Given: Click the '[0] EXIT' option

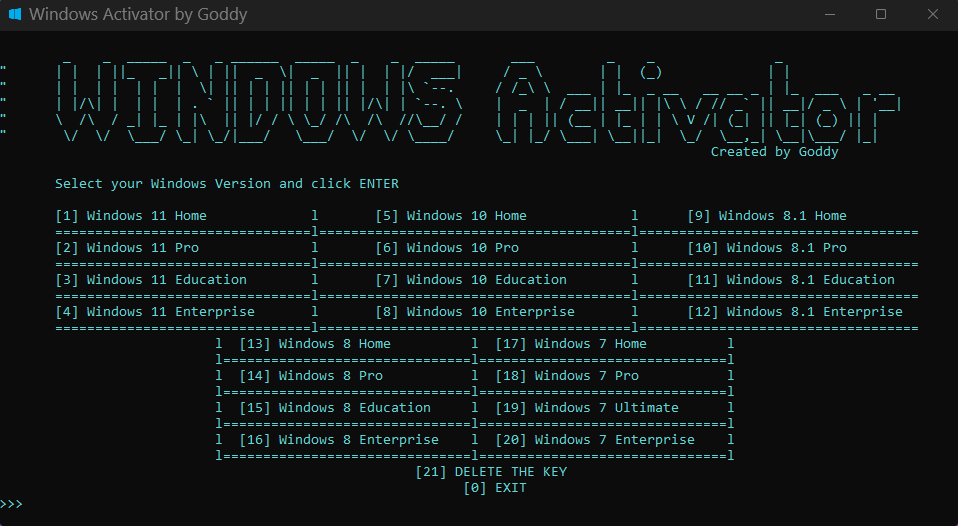Looking at the screenshot, I should [495, 488].
